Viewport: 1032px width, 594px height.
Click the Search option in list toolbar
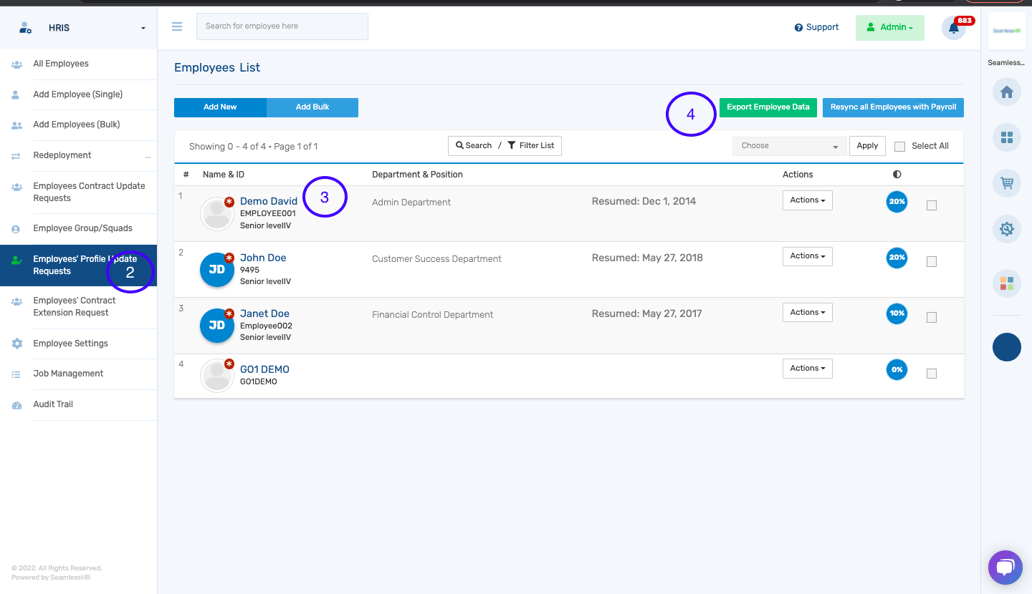tap(474, 146)
